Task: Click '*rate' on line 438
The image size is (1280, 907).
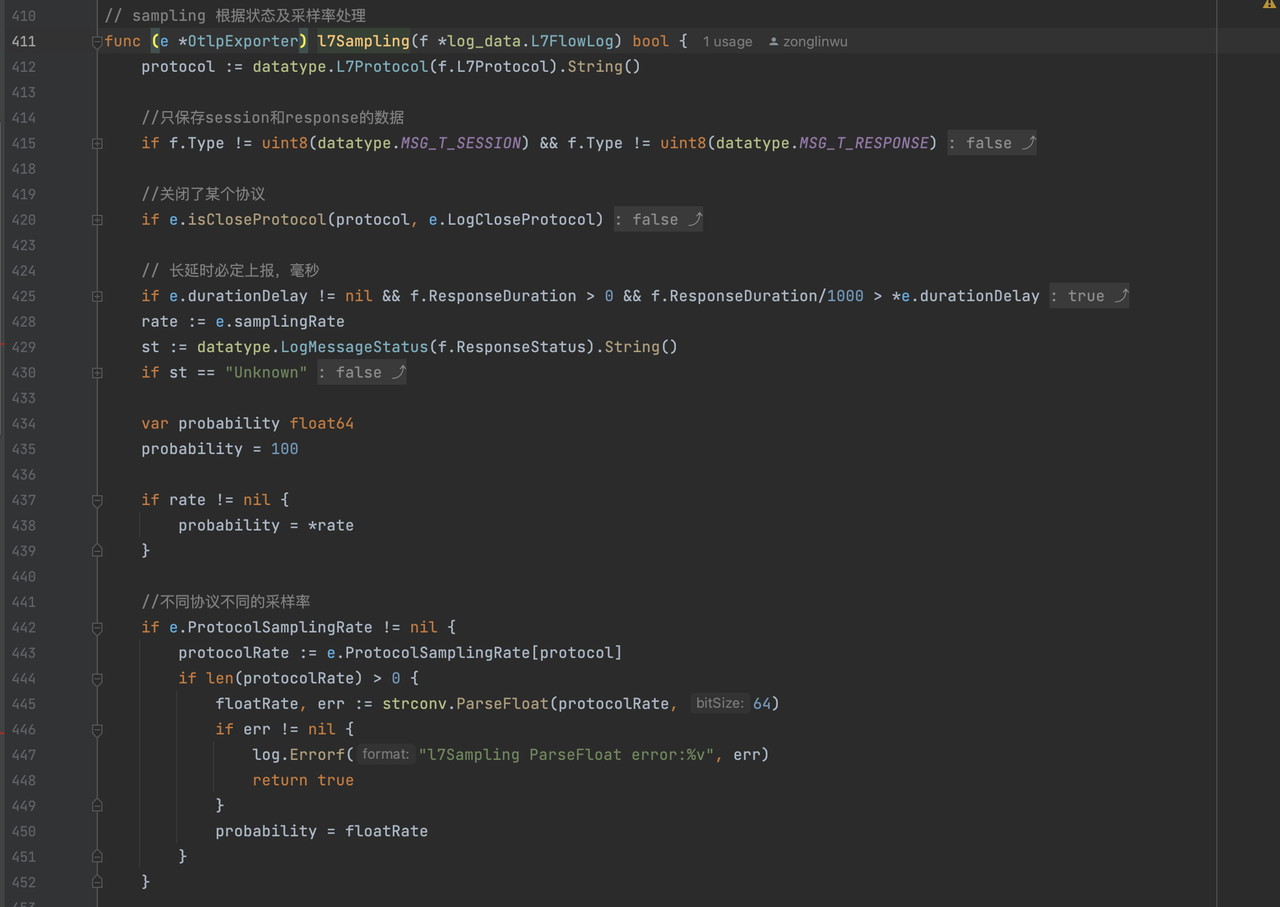Action: pos(331,525)
